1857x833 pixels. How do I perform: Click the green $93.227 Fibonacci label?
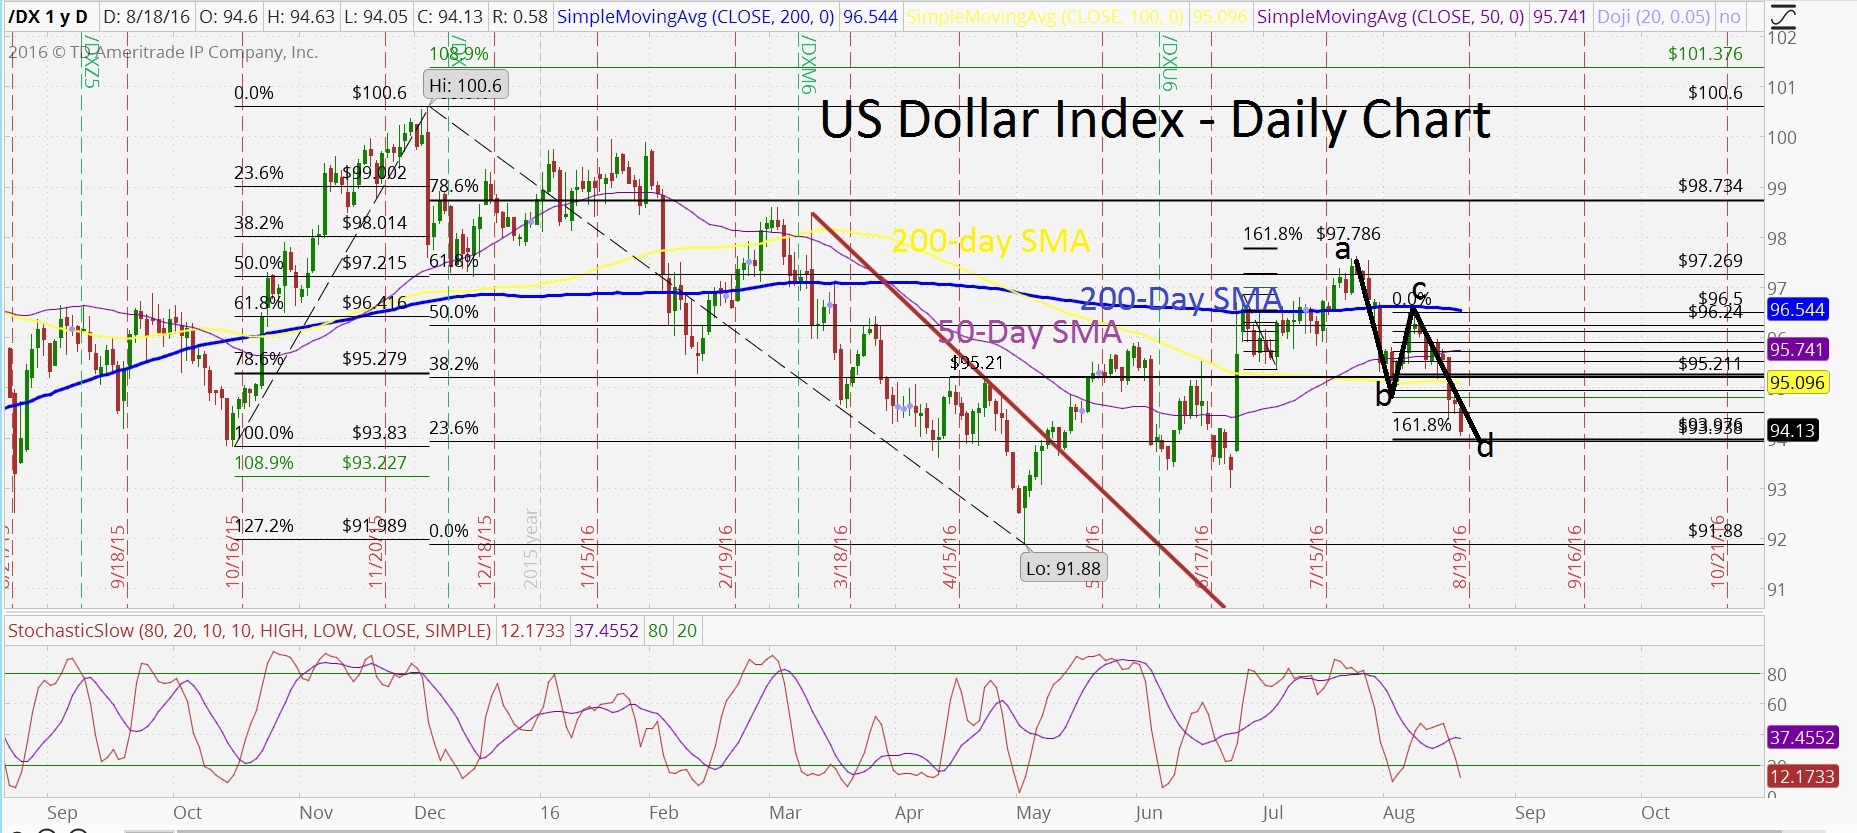[374, 463]
